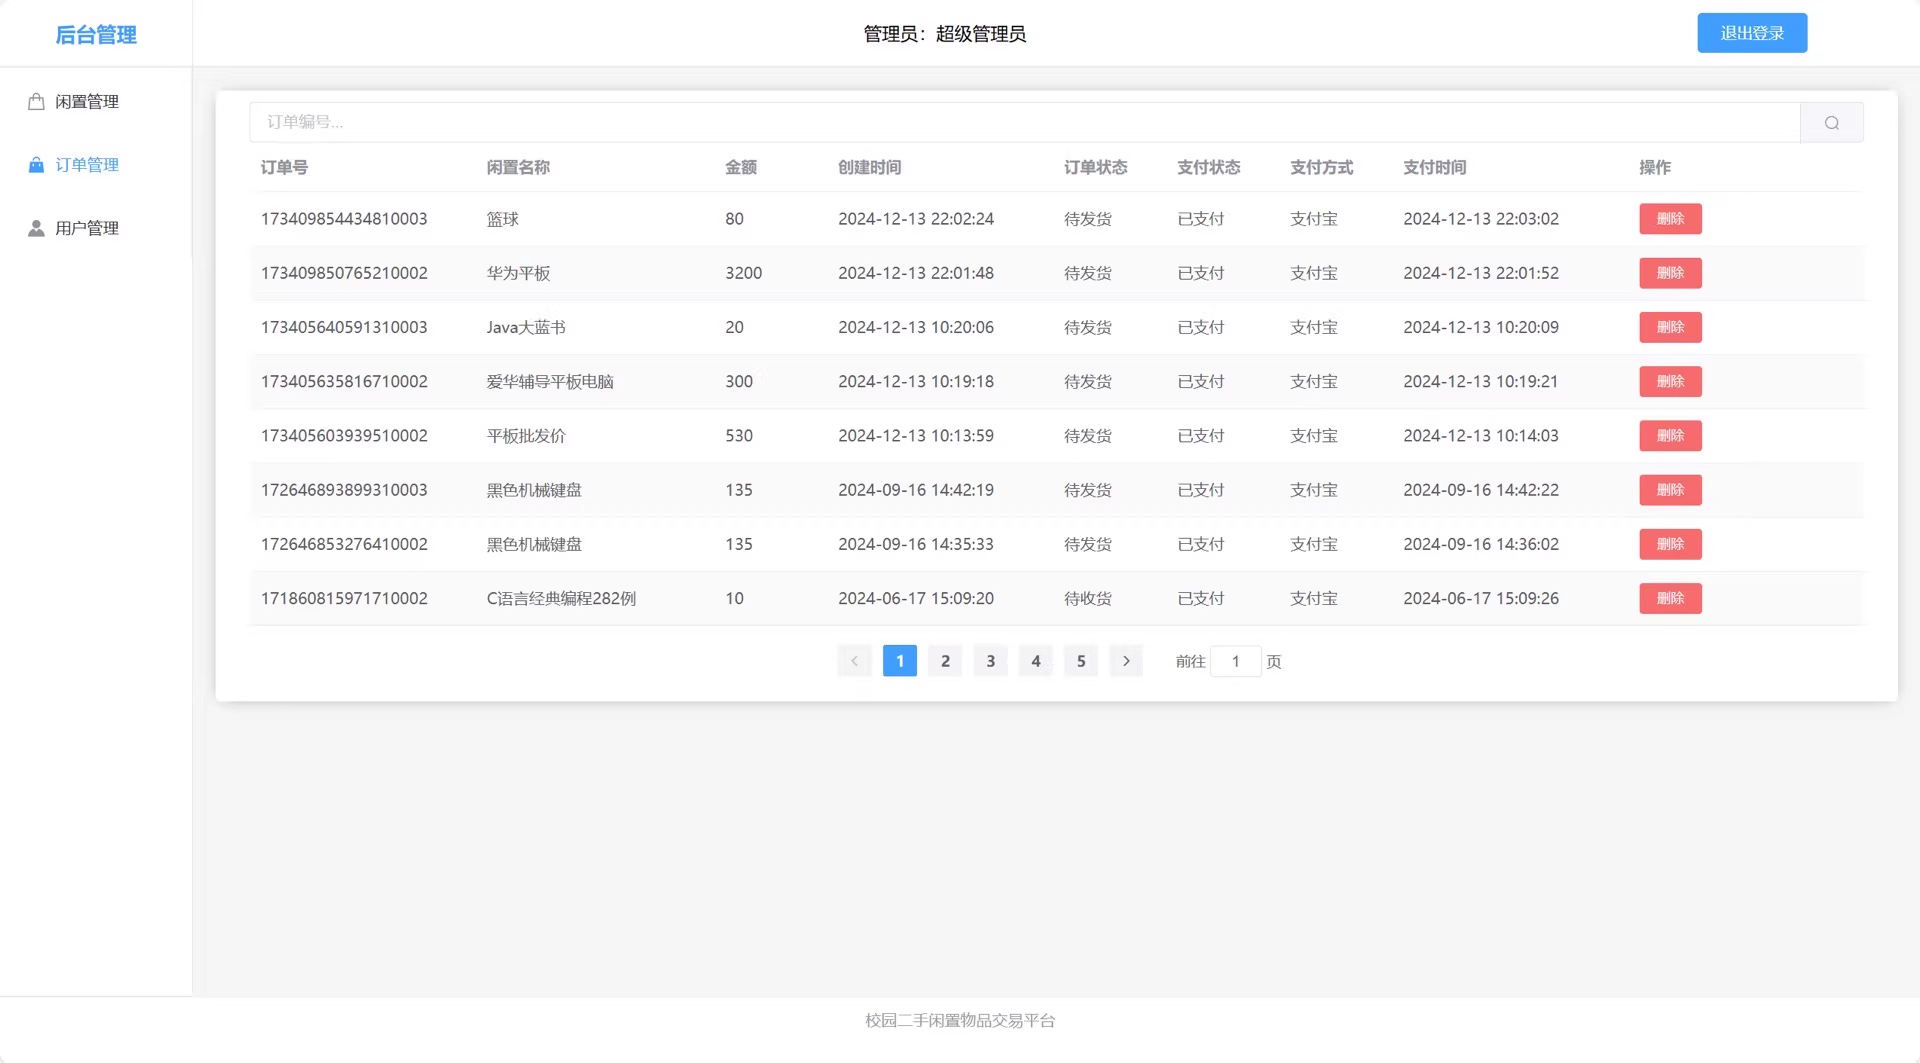Click the blue bag icon for 订单管理
Viewport: 1920px width, 1063px height.
[36, 165]
